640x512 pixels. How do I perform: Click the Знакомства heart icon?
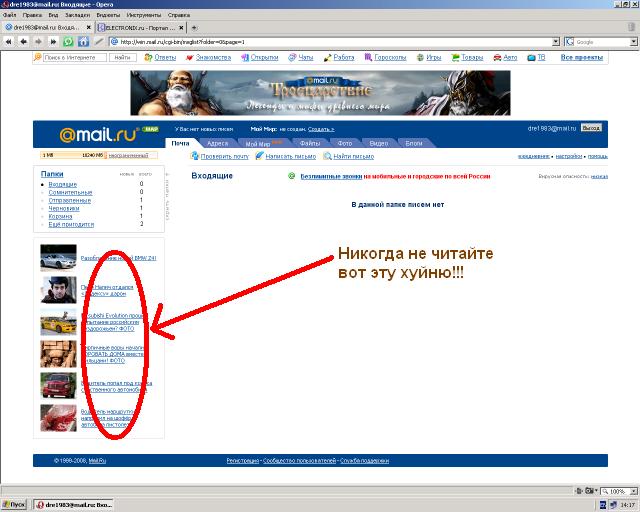(x=189, y=58)
